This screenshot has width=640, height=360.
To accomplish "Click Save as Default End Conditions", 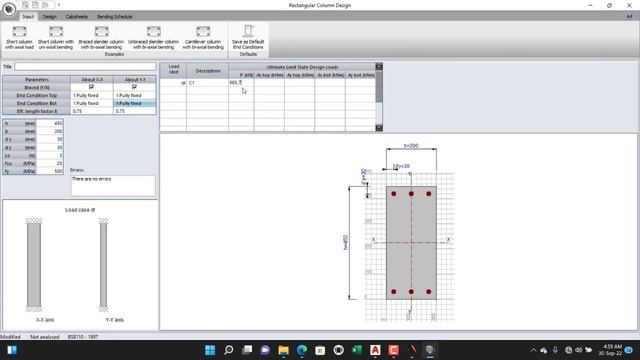I will tap(248, 37).
